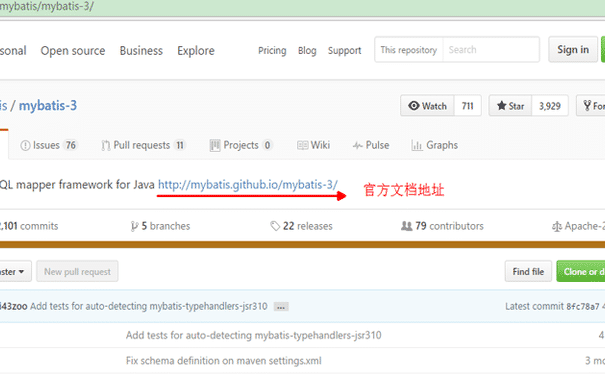View the 79 contributors link
This screenshot has height=375, width=605.
coord(442,226)
